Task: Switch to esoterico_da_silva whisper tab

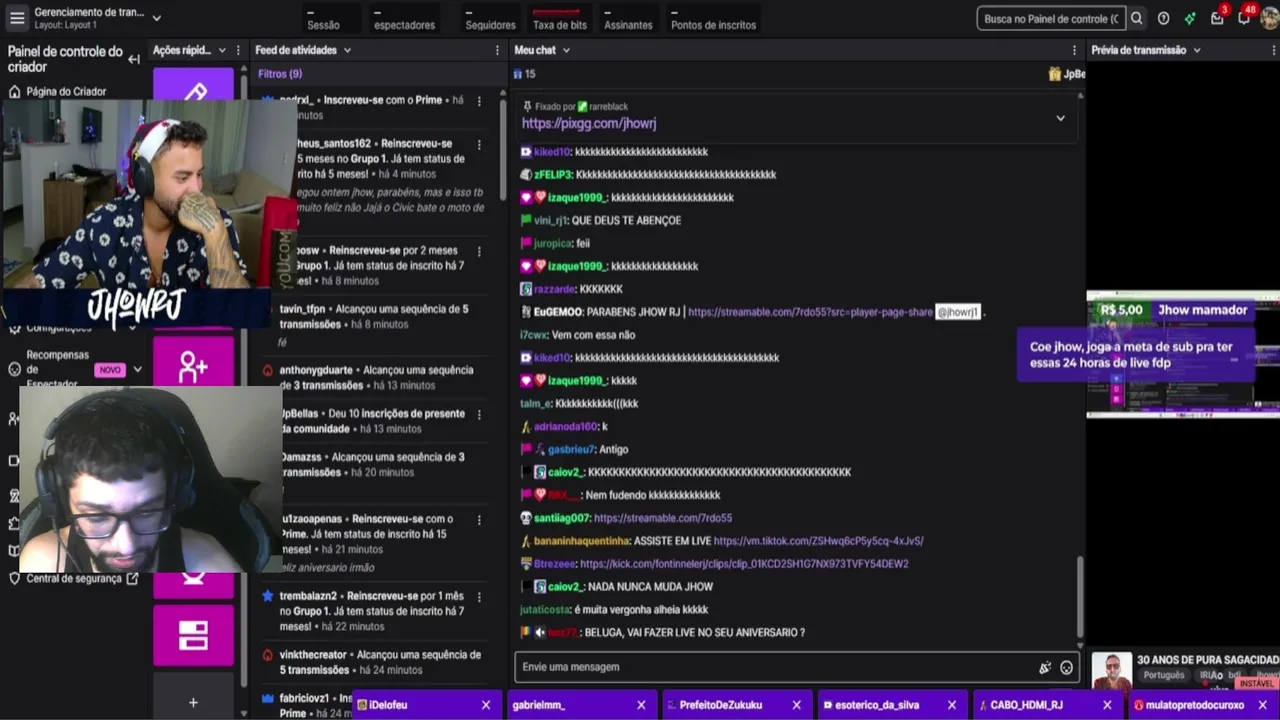Action: click(x=877, y=705)
